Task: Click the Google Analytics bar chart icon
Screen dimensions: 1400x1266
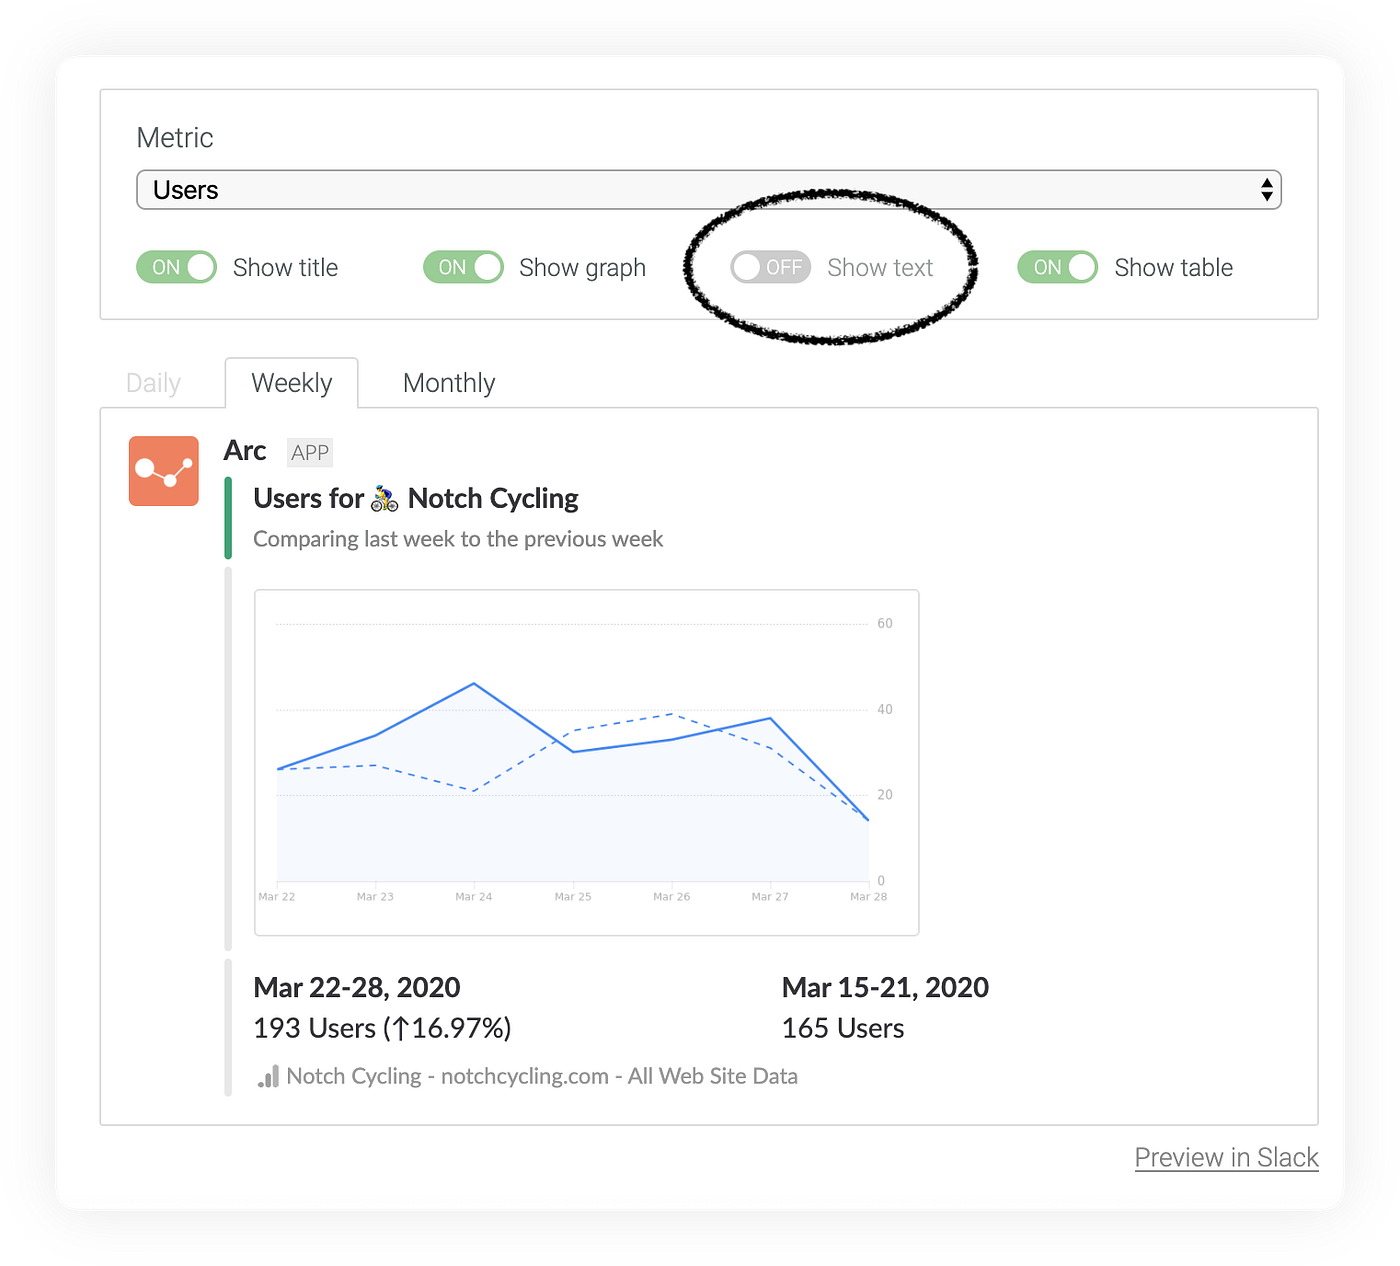Action: coord(268,1077)
